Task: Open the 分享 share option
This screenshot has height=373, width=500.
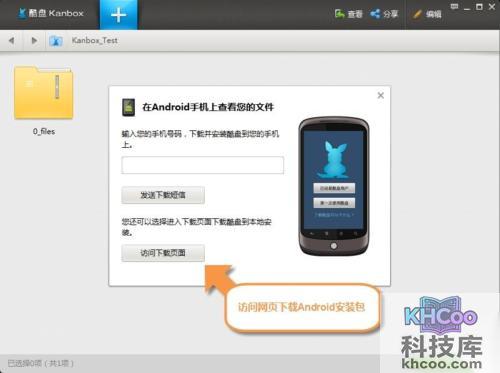Action: pos(384,14)
